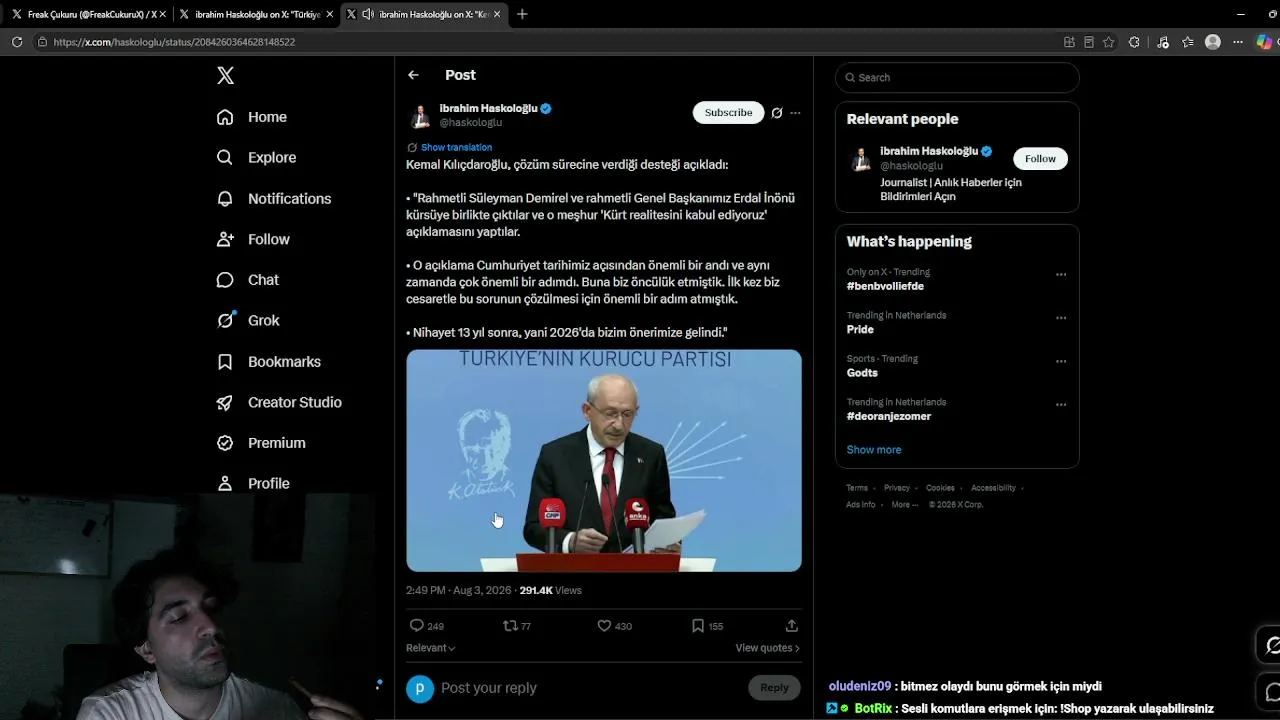Open the X logo home link
This screenshot has width=1280, height=720.
click(x=226, y=76)
